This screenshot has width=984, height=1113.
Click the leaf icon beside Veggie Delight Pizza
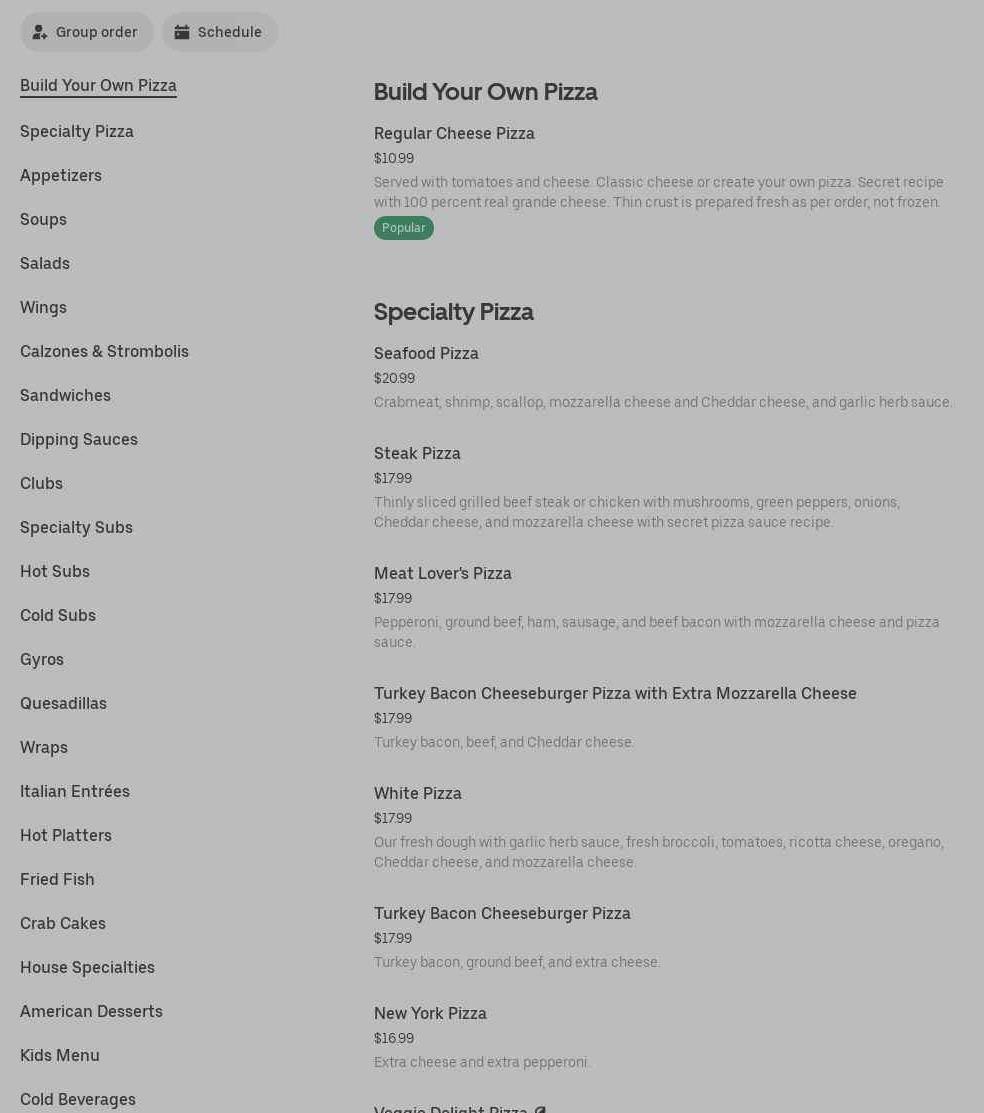coord(540,1109)
